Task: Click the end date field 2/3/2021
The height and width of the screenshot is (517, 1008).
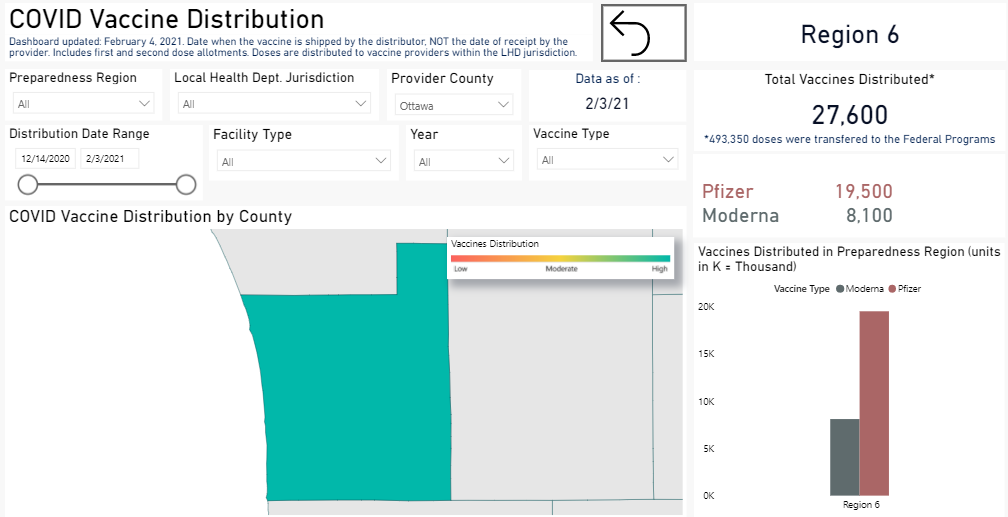Action: [109, 158]
